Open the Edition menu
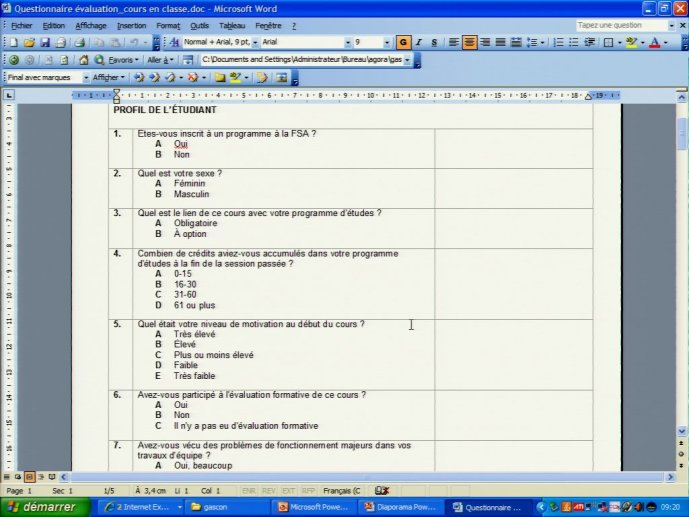Screen dimensions: 689x517 click(x=54, y=26)
